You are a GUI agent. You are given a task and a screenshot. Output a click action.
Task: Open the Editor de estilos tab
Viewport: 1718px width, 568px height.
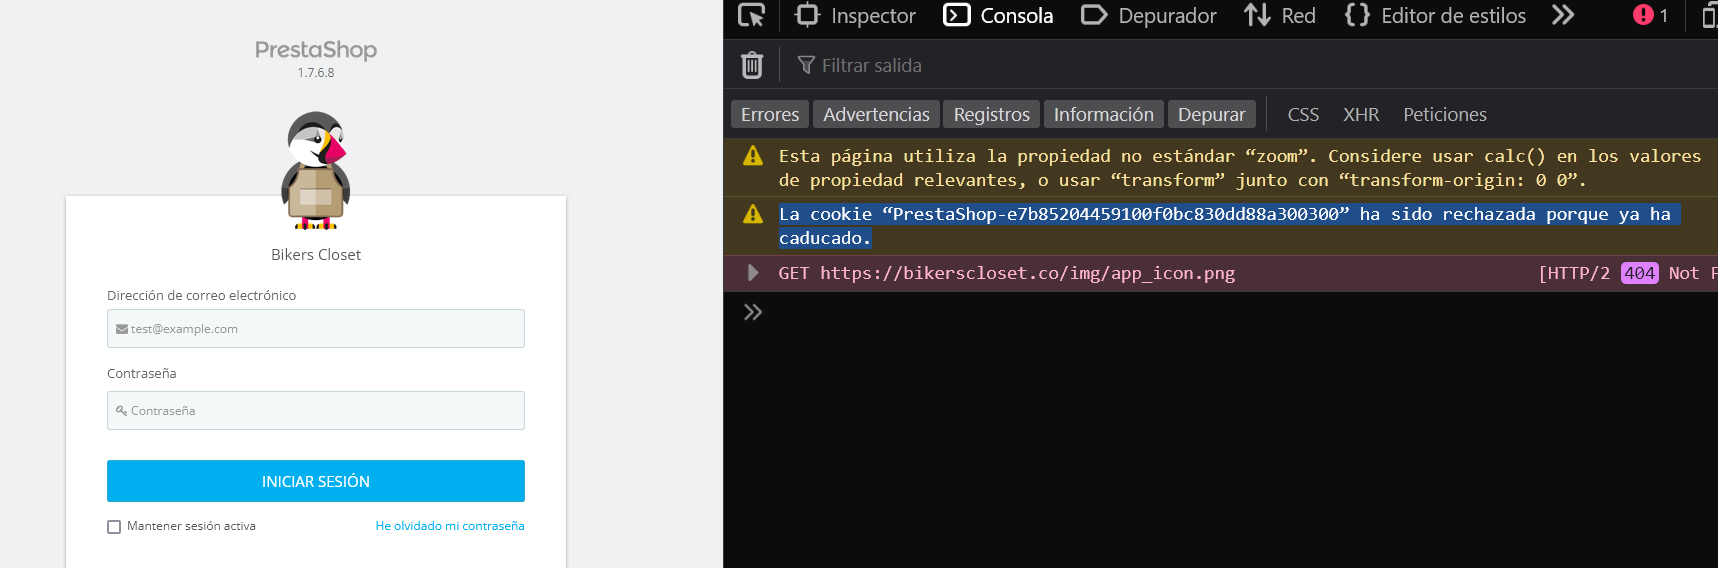pos(1435,15)
